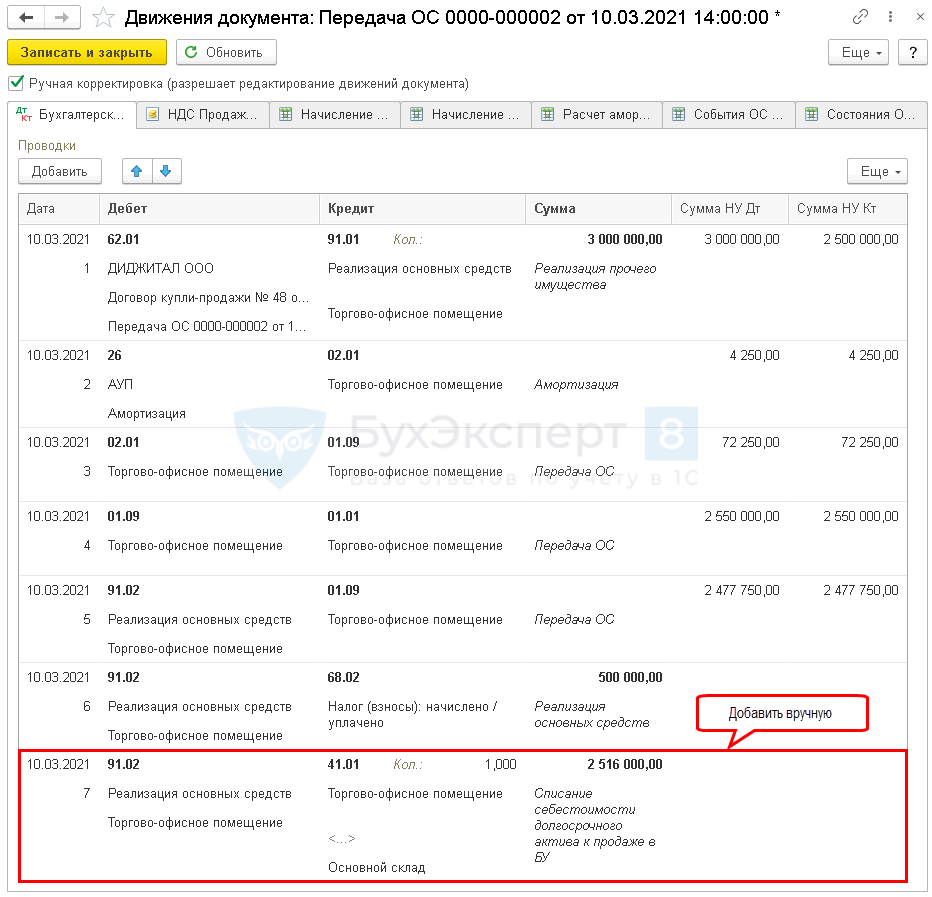Select the 3 000 000,00 sum cell
932x897 pixels.
[625, 239]
